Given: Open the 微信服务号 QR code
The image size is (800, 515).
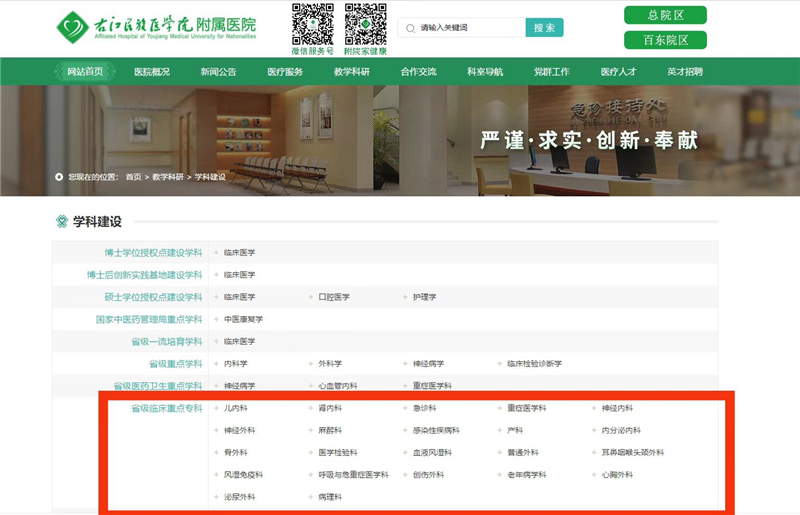Looking at the screenshot, I should click(x=313, y=24).
